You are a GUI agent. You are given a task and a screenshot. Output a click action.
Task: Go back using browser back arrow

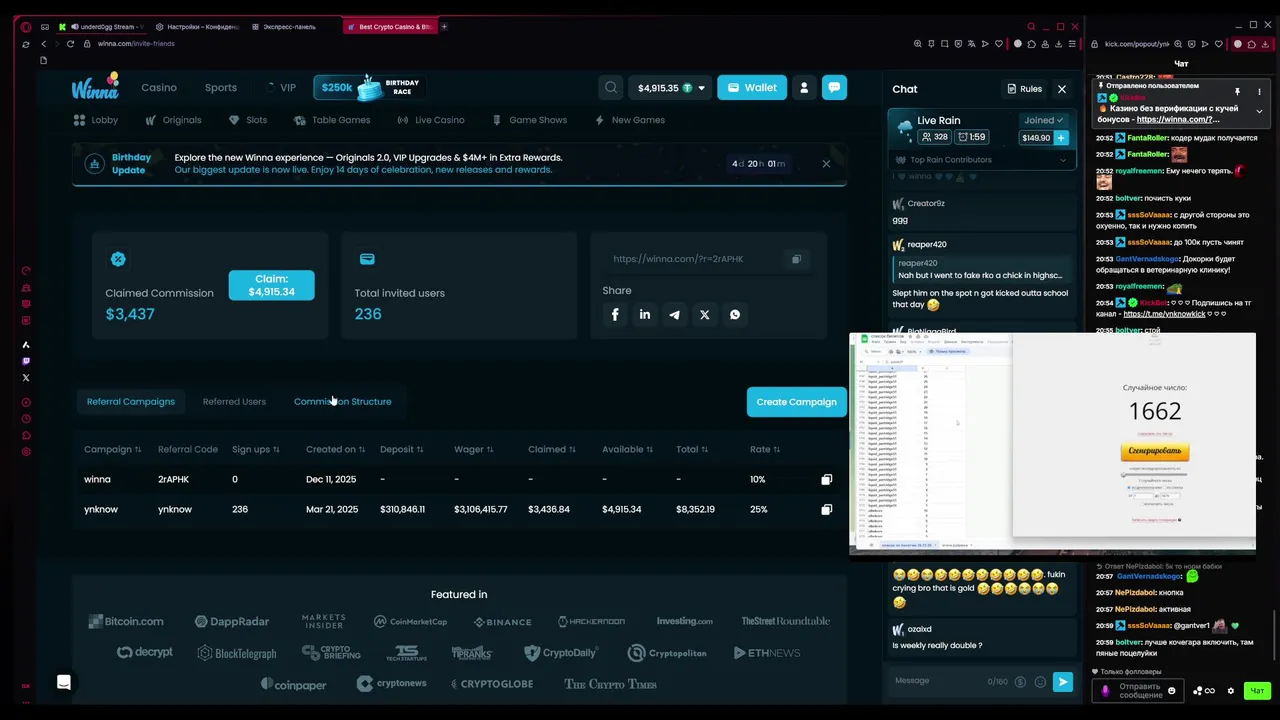point(43,44)
